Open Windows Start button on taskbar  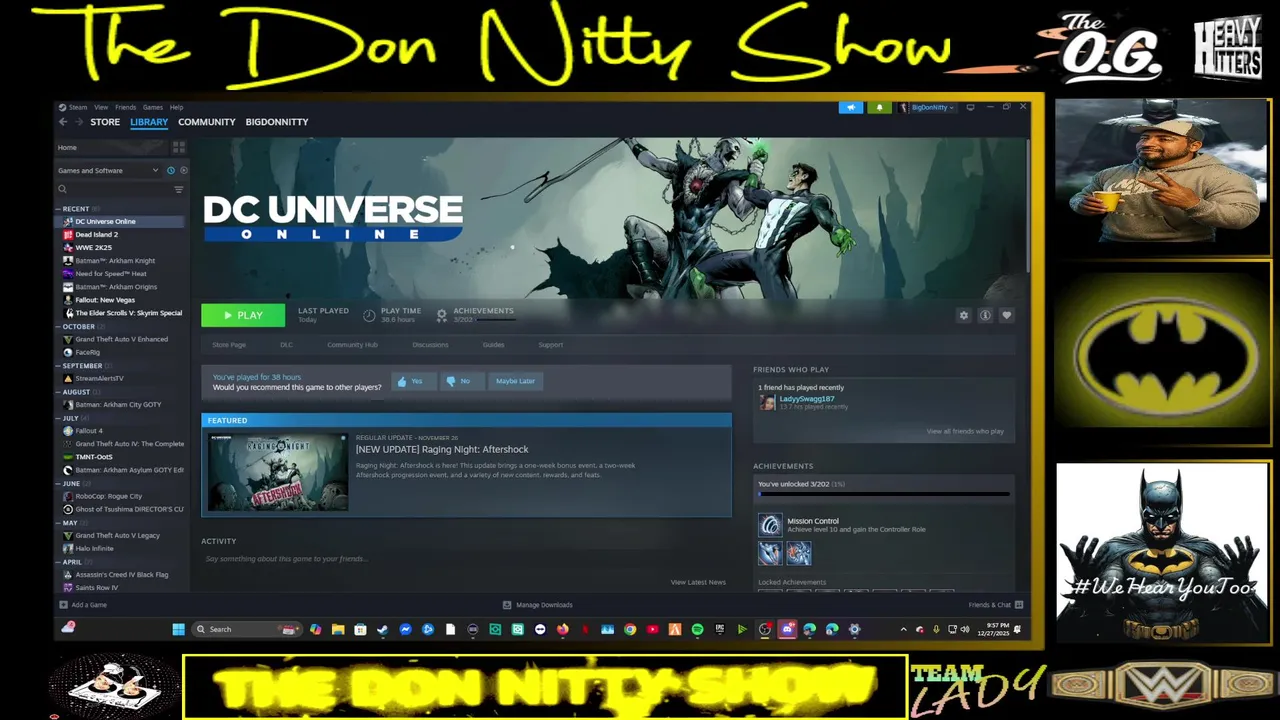pos(178,629)
